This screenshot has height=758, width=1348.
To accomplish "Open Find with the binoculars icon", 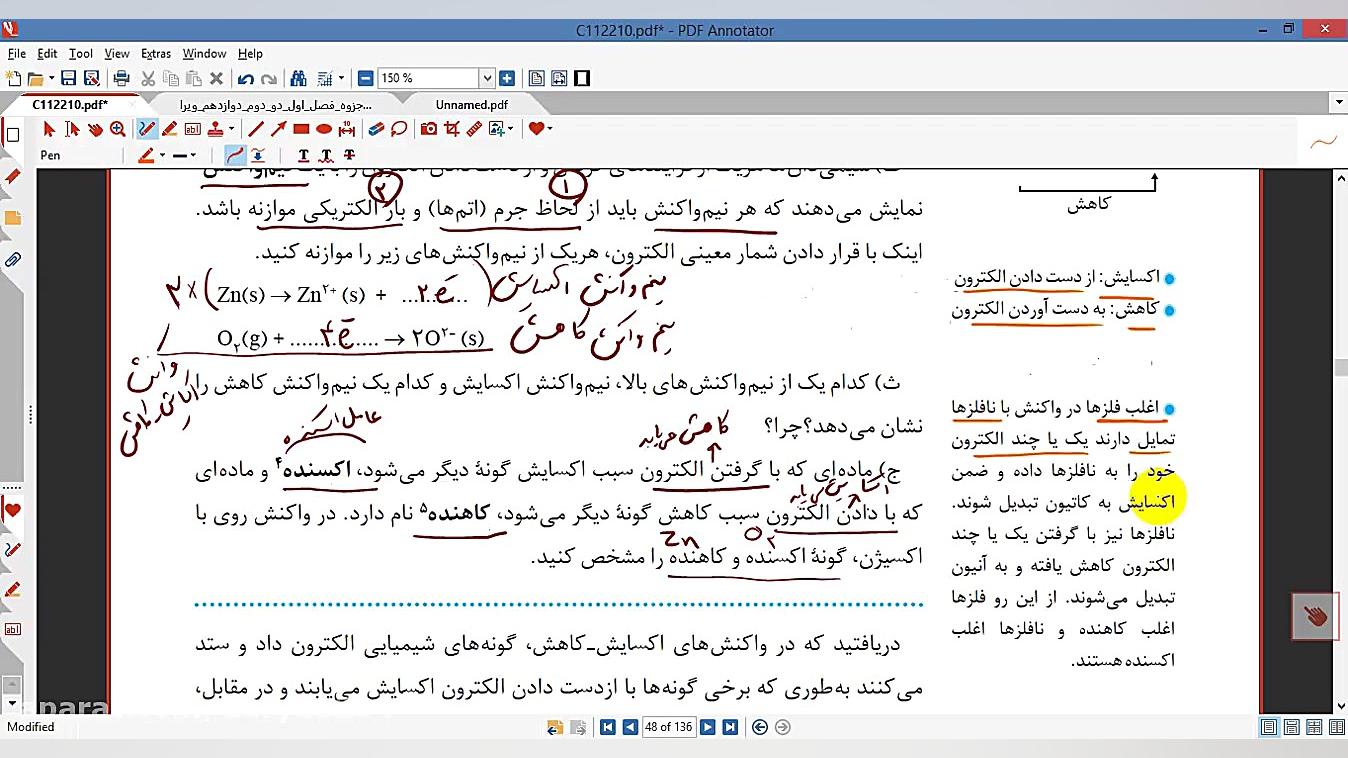I will pyautogui.click(x=298, y=78).
